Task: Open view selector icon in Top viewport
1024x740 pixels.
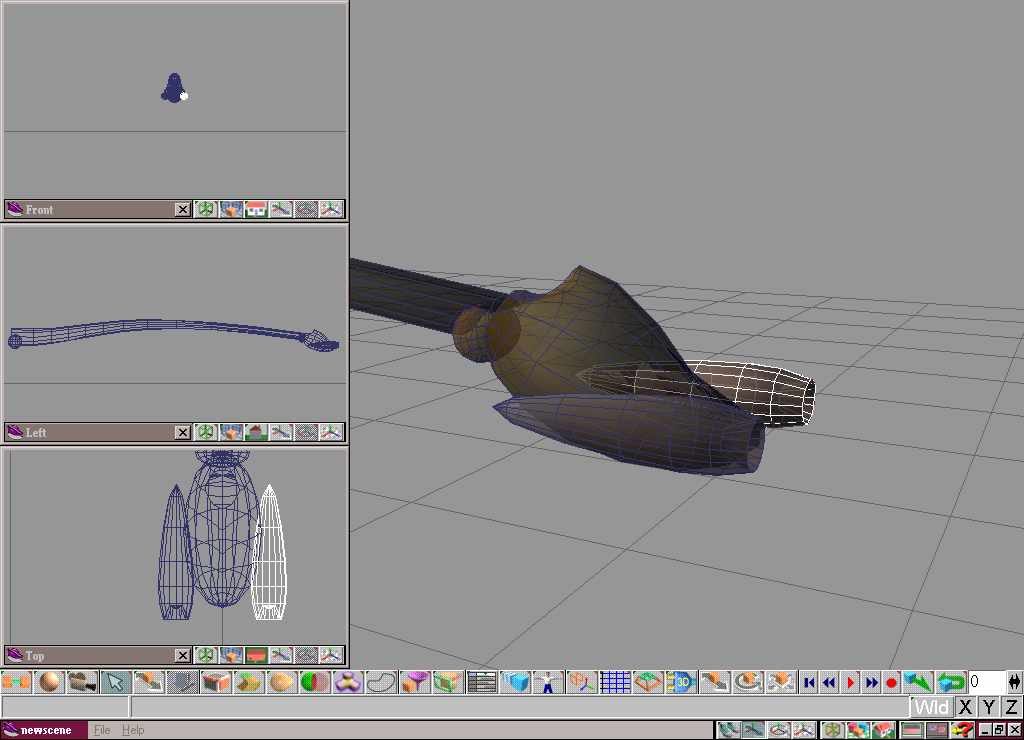Action: [256, 655]
